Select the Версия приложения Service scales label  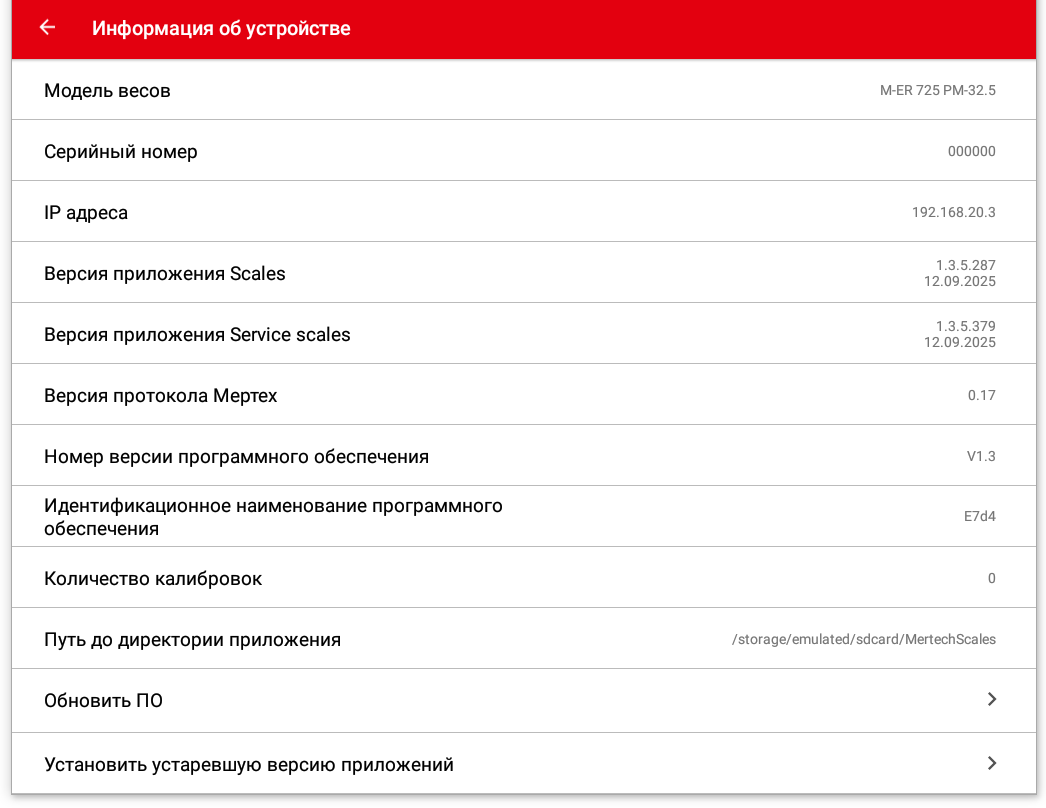pyautogui.click(x=197, y=335)
